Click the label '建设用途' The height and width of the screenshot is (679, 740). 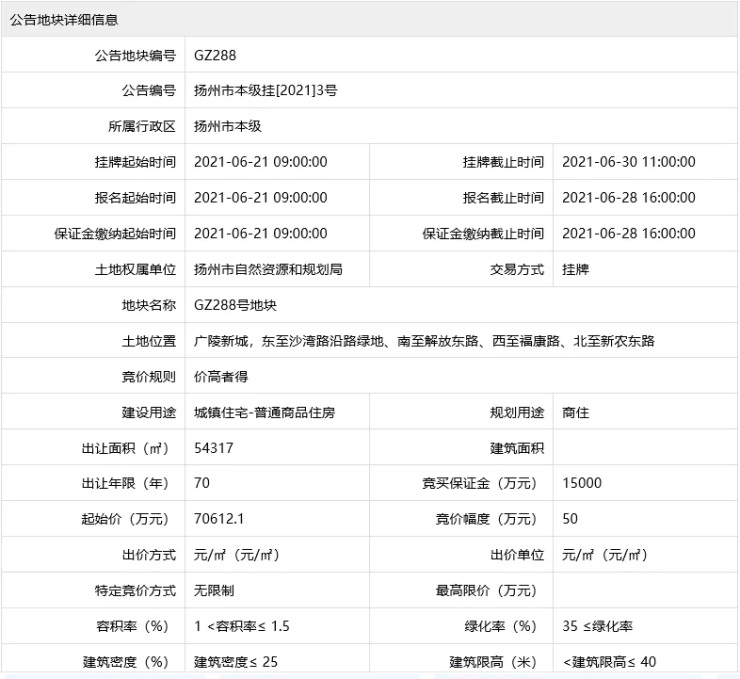149,413
